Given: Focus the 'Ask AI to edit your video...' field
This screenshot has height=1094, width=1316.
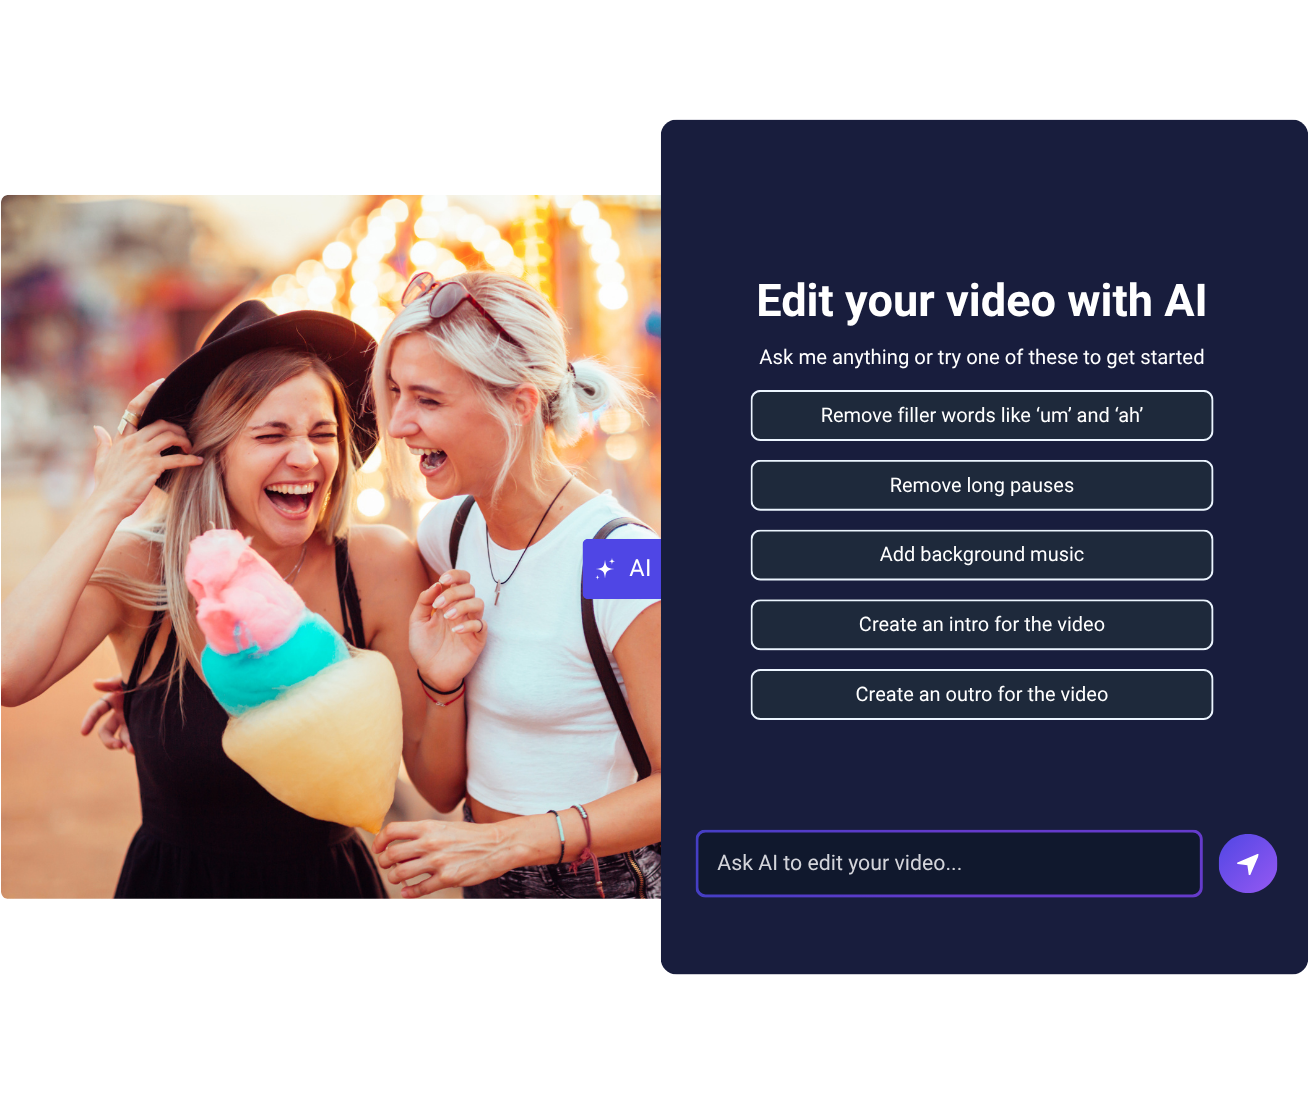Looking at the screenshot, I should (x=948, y=863).
